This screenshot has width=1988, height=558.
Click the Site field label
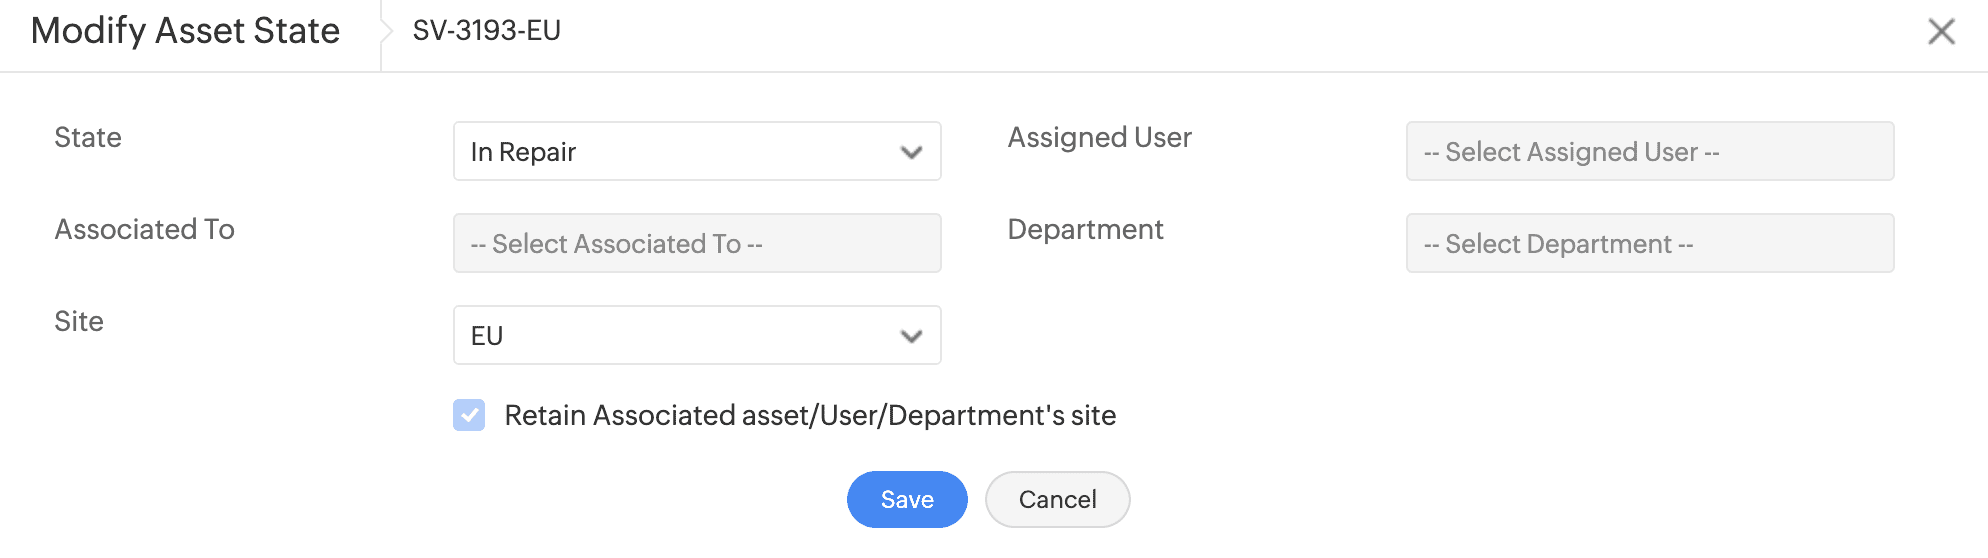pyautogui.click(x=79, y=322)
